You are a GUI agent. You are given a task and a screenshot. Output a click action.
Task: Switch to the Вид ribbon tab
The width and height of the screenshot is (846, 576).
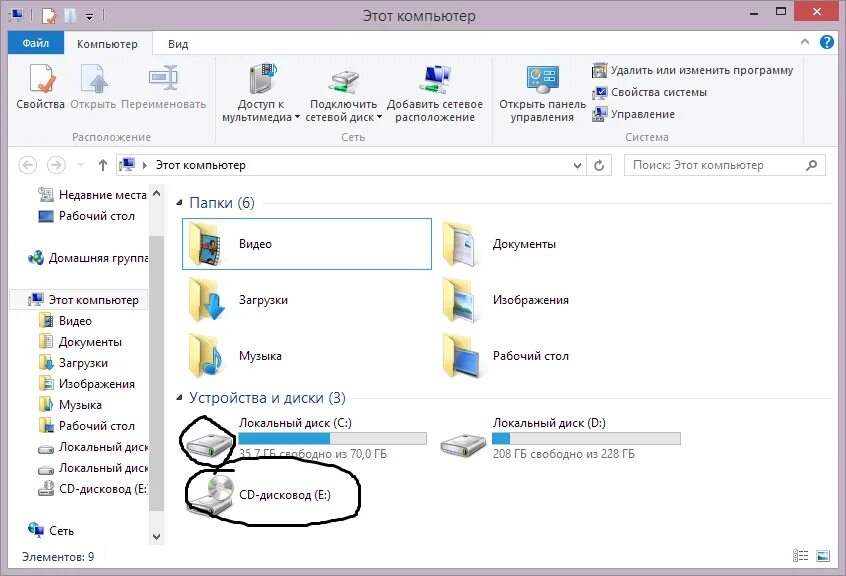178,44
